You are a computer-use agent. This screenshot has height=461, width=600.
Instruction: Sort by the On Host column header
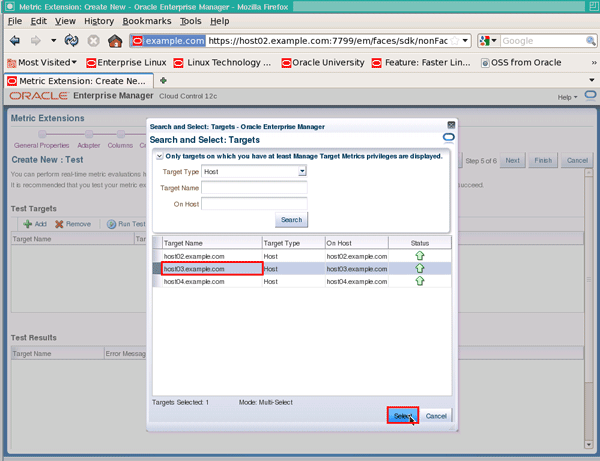click(356, 243)
